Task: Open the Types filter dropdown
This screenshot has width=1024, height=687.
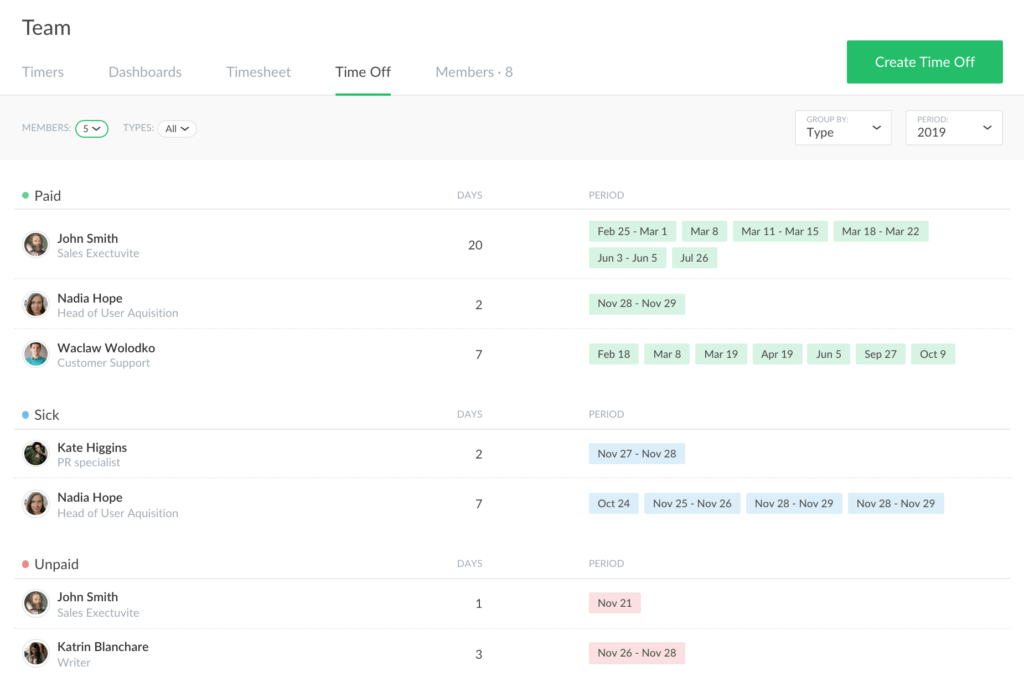Action: [177, 128]
